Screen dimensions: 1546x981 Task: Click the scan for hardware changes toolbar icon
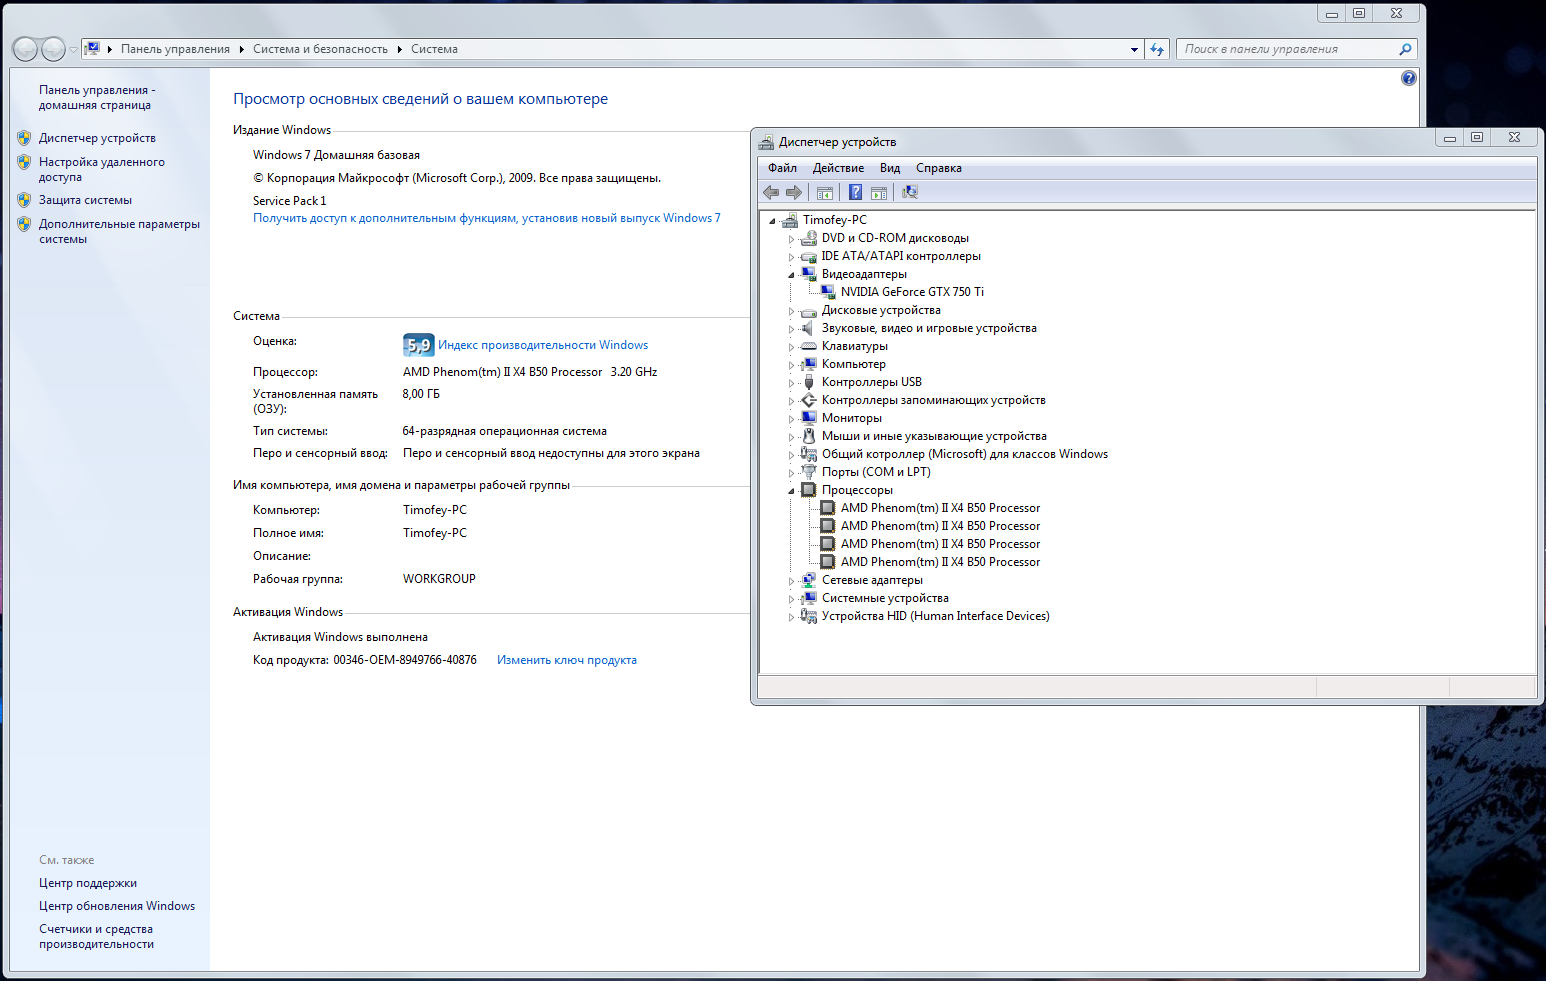coord(909,193)
